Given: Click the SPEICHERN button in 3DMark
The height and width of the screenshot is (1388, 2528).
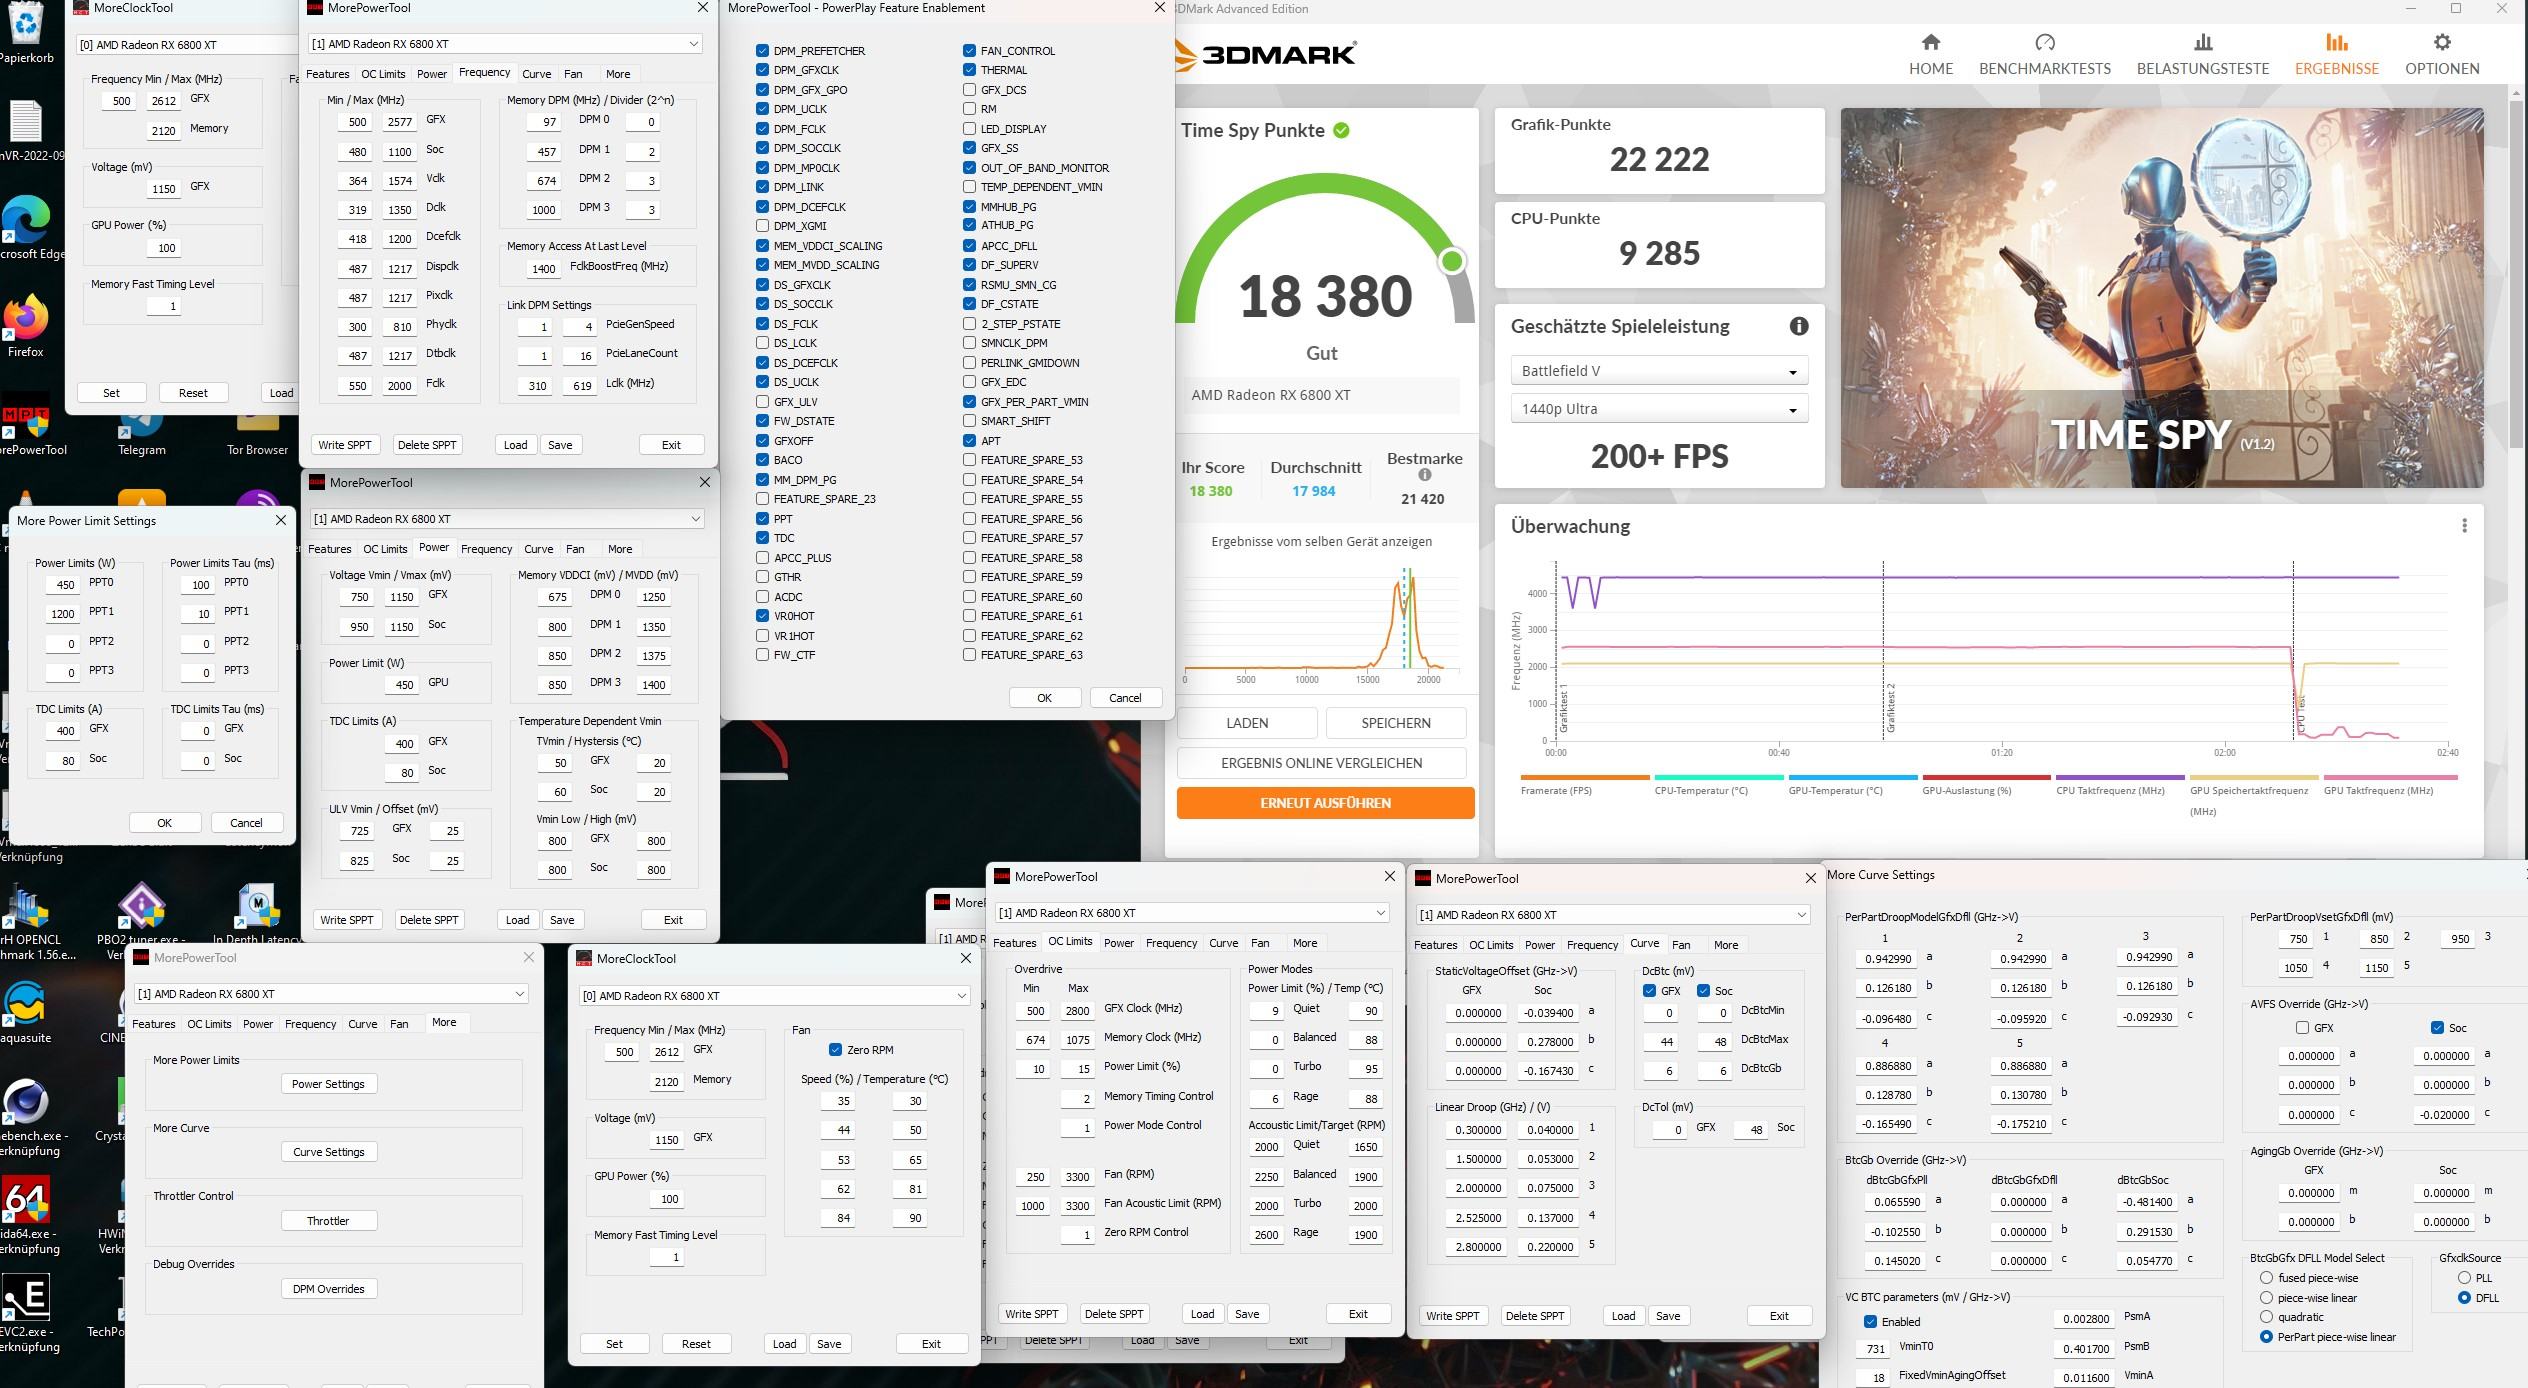Looking at the screenshot, I should [x=1396, y=723].
